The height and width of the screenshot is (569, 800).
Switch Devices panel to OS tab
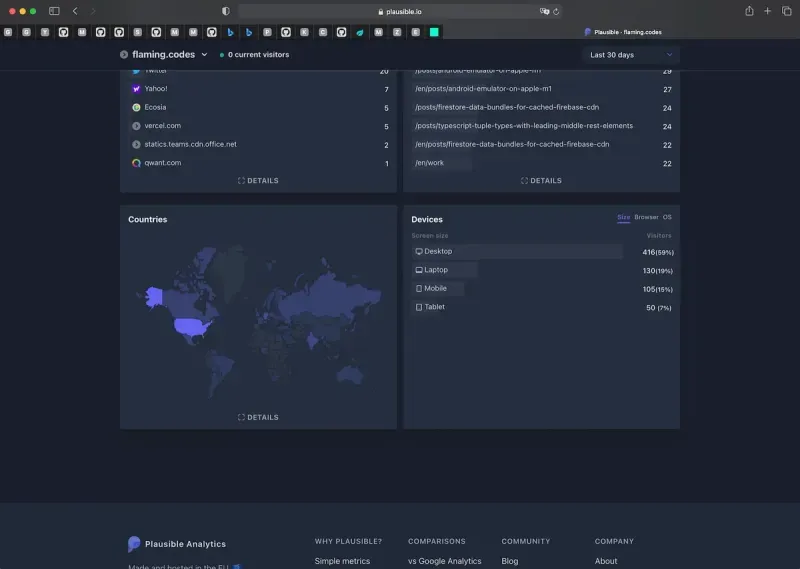tap(667, 217)
